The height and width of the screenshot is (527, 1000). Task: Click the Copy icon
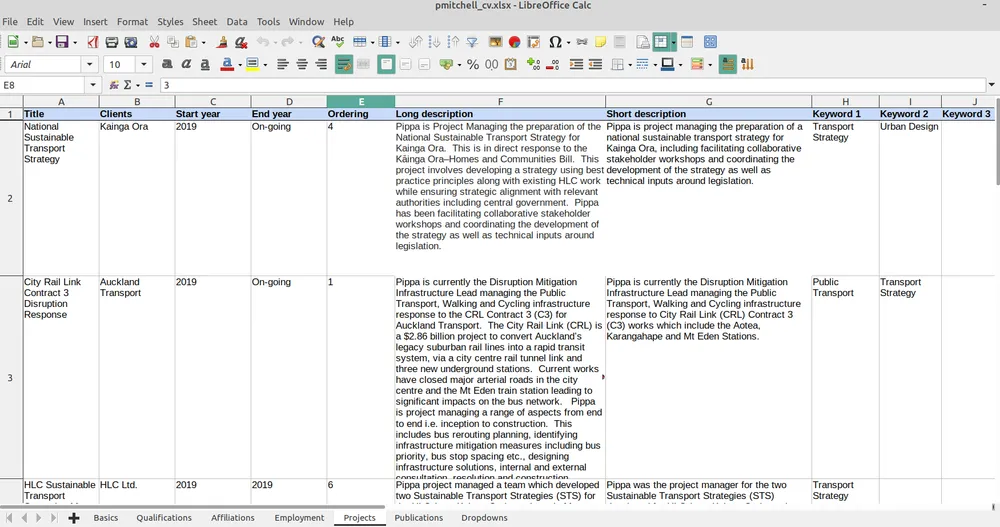coord(172,42)
